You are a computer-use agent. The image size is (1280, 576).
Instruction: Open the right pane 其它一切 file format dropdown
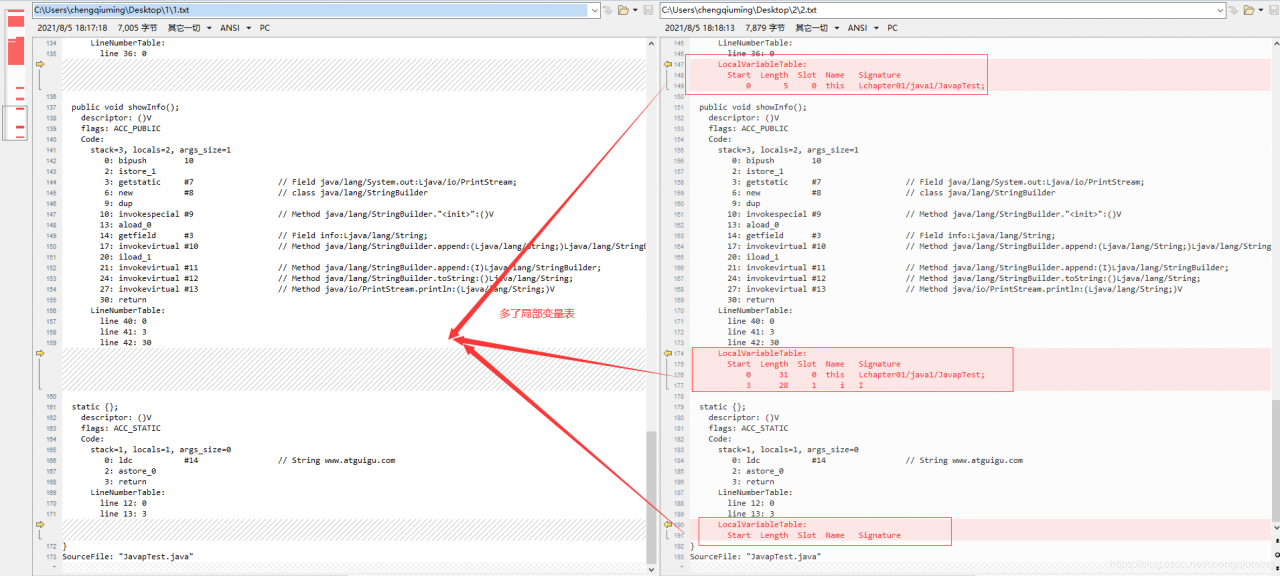click(816, 28)
